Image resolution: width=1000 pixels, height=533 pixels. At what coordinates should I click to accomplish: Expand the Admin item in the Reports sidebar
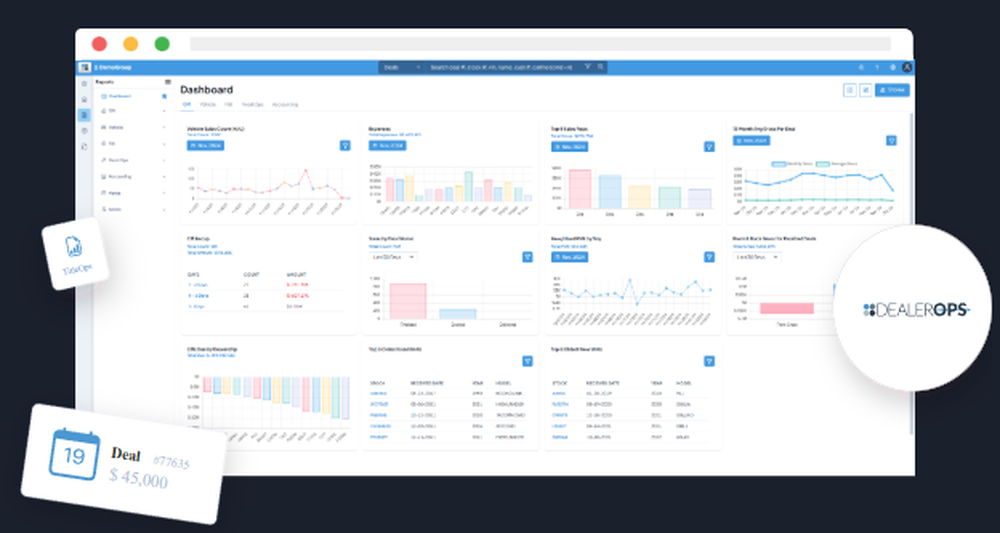click(133, 209)
